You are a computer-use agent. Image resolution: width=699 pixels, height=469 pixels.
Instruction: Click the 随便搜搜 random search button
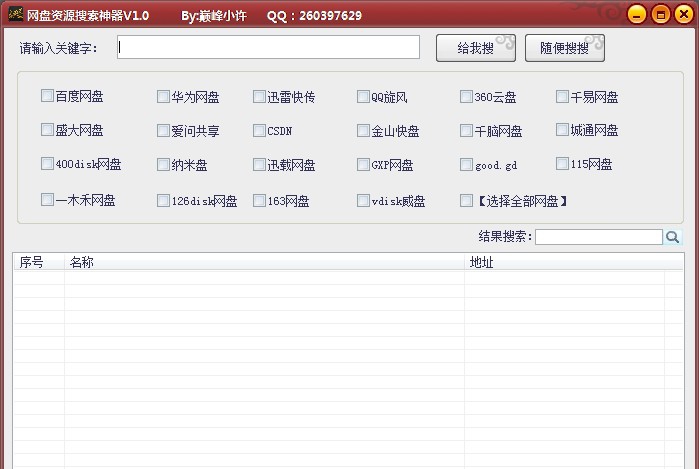pyautogui.click(x=565, y=48)
